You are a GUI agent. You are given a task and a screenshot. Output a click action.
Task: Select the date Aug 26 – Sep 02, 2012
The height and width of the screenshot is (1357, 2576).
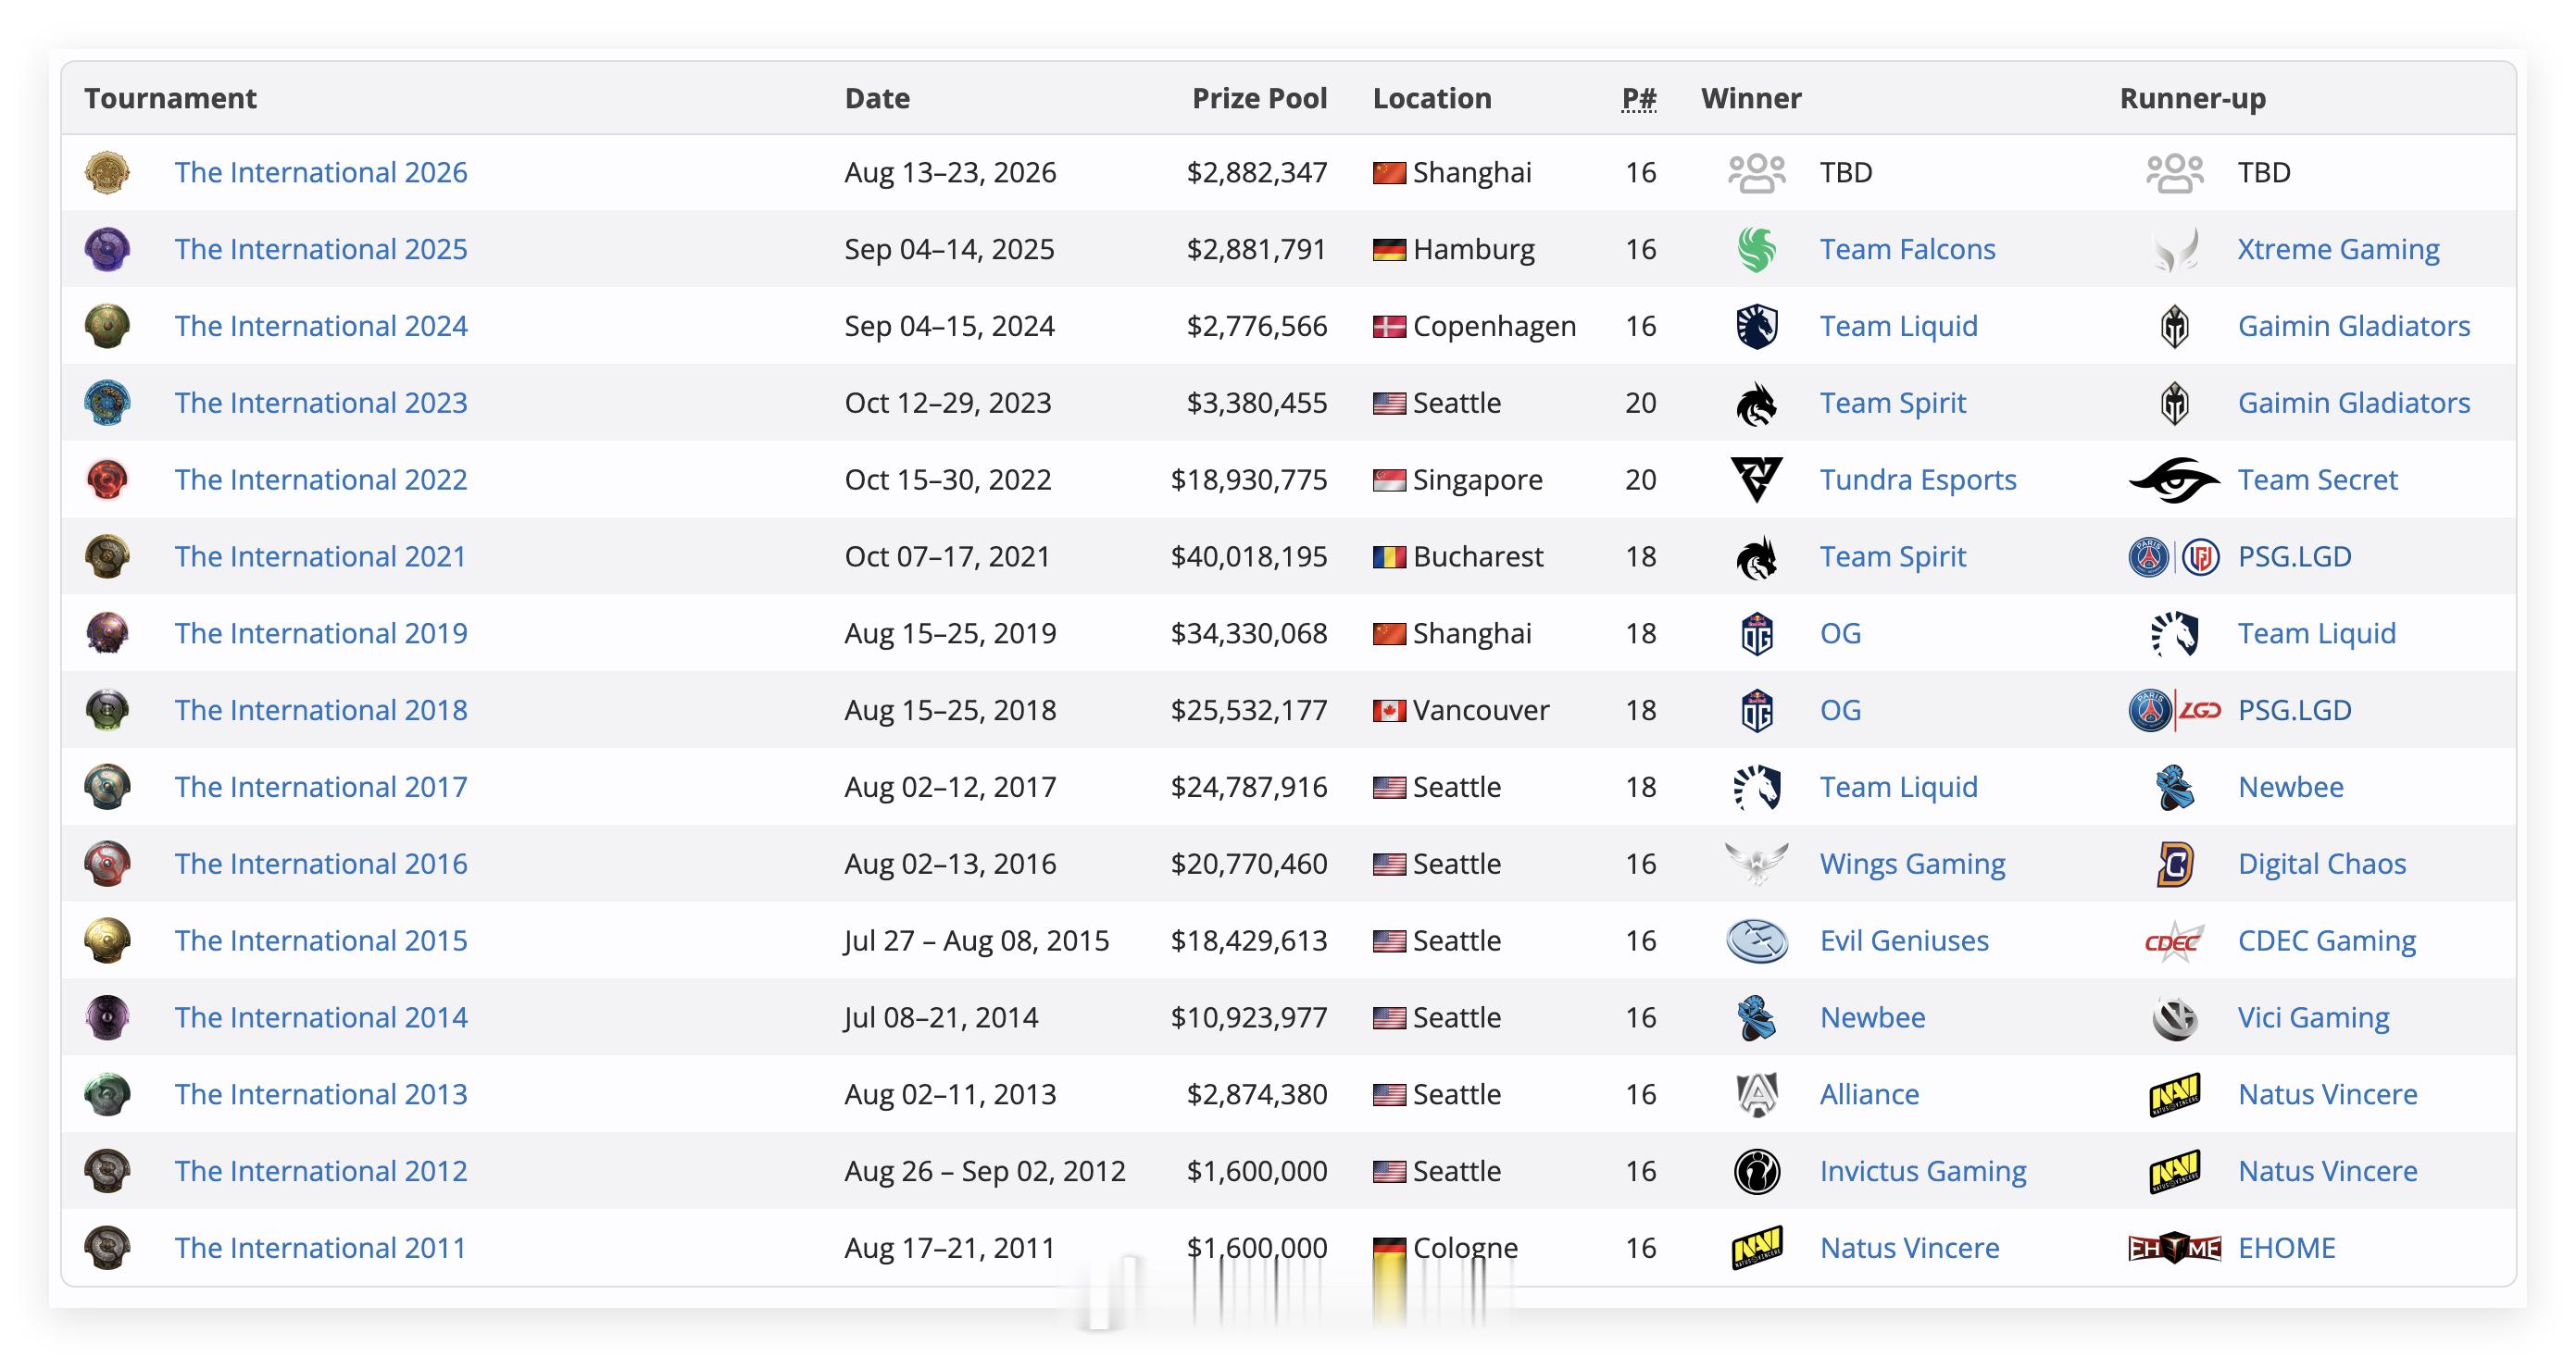point(985,1171)
